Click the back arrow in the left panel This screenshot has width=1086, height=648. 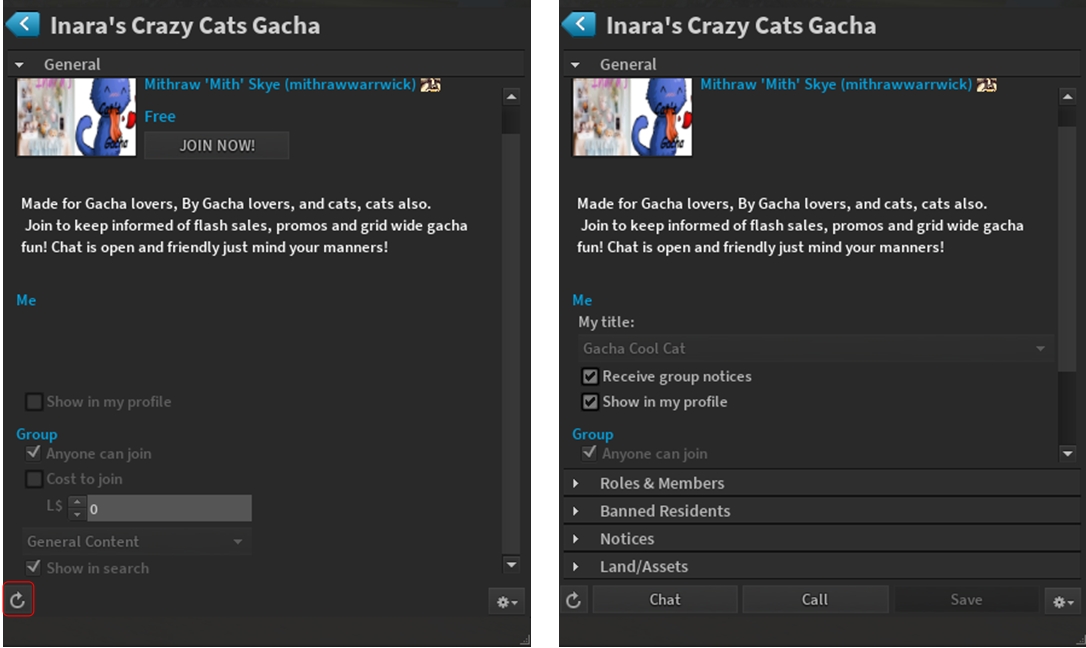click(23, 25)
